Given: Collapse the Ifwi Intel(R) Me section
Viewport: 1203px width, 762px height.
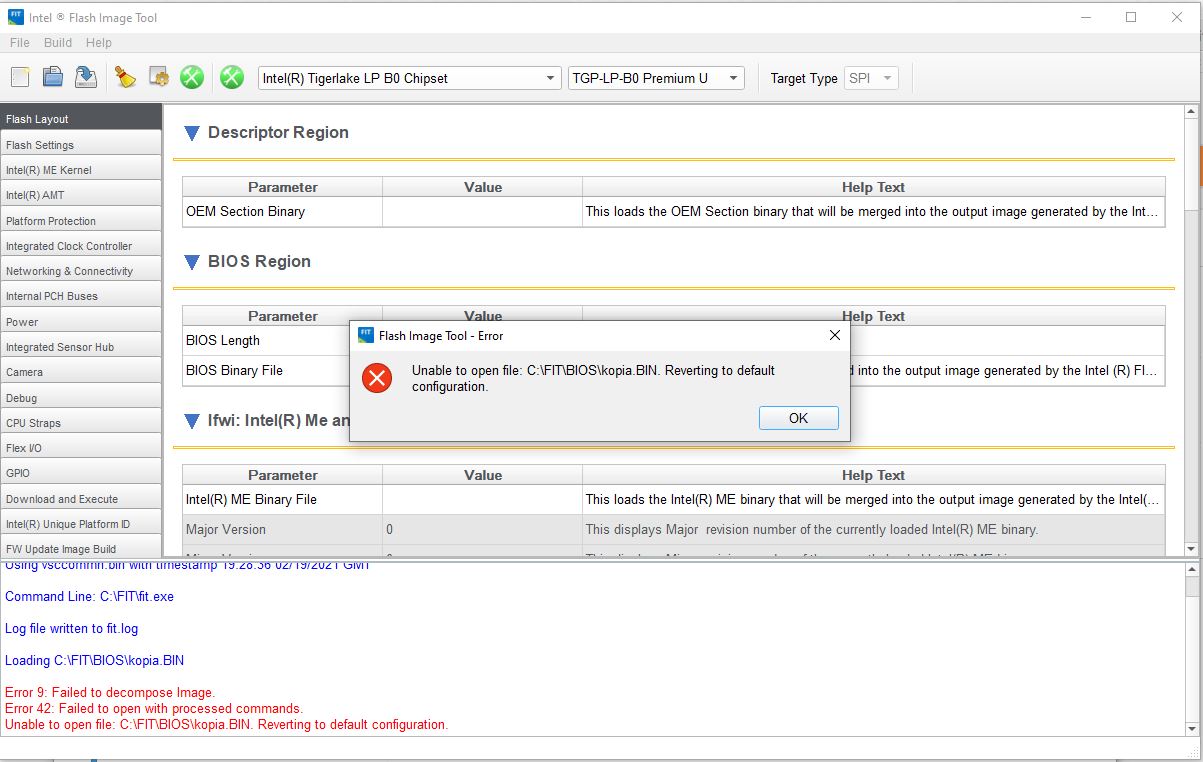Looking at the screenshot, I should coord(191,421).
